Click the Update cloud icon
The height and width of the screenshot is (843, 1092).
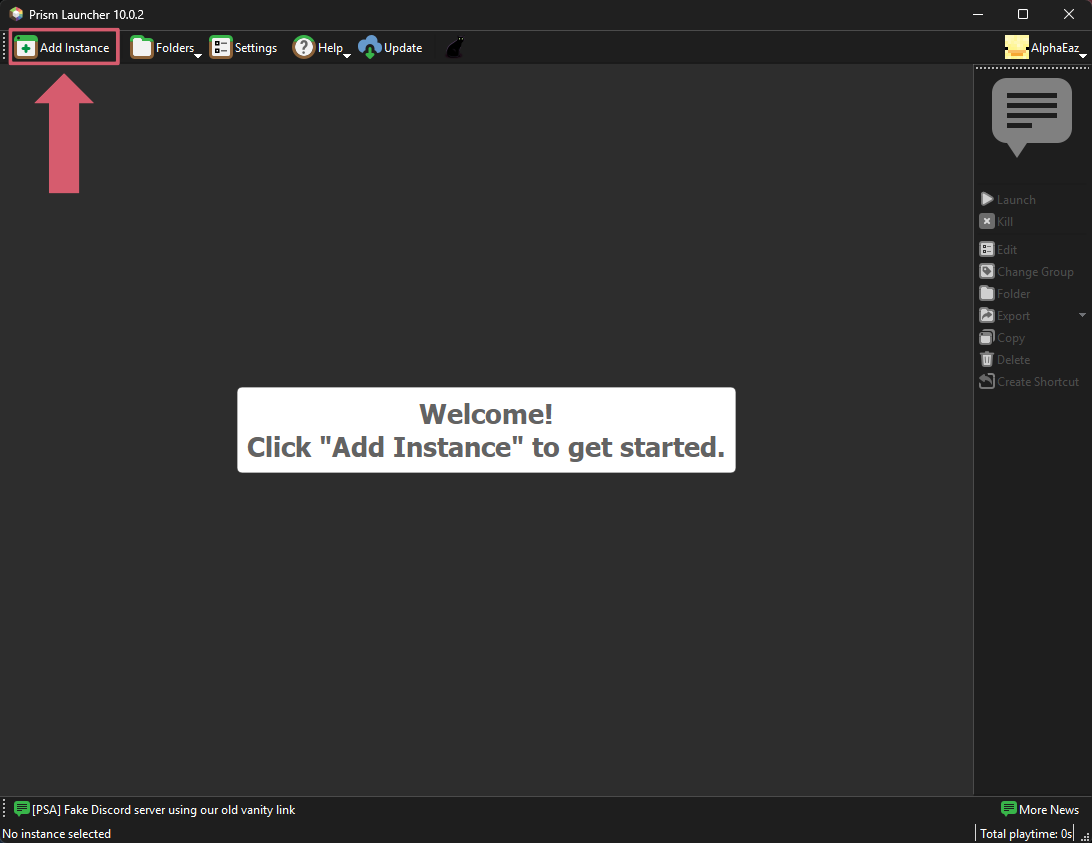pos(369,46)
